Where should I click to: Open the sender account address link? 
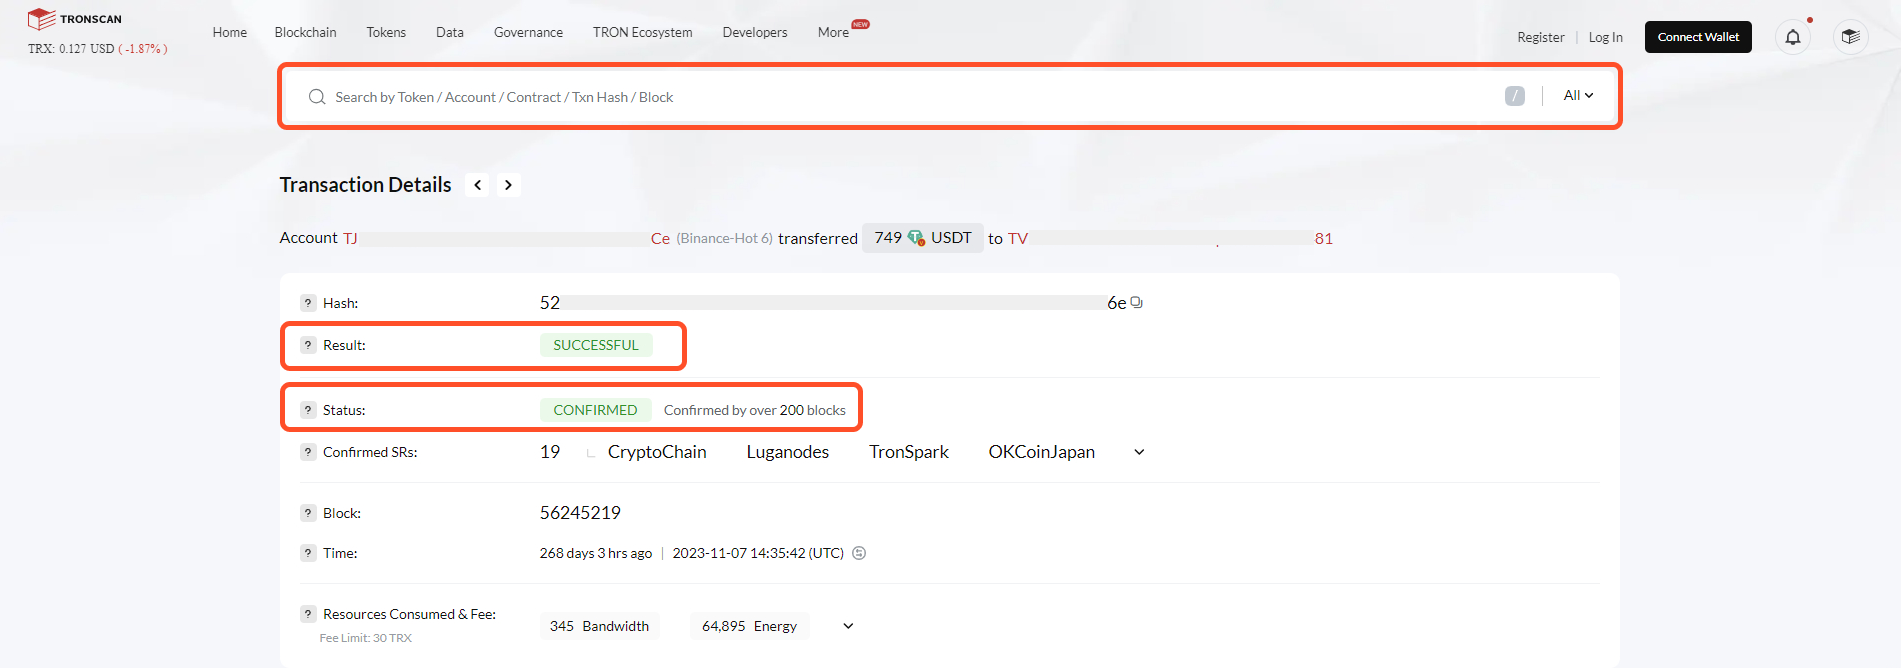pos(507,238)
